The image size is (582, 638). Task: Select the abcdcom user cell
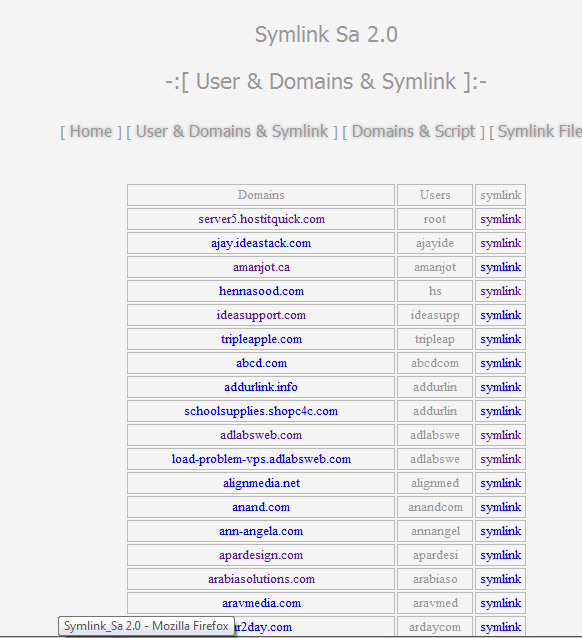(435, 363)
